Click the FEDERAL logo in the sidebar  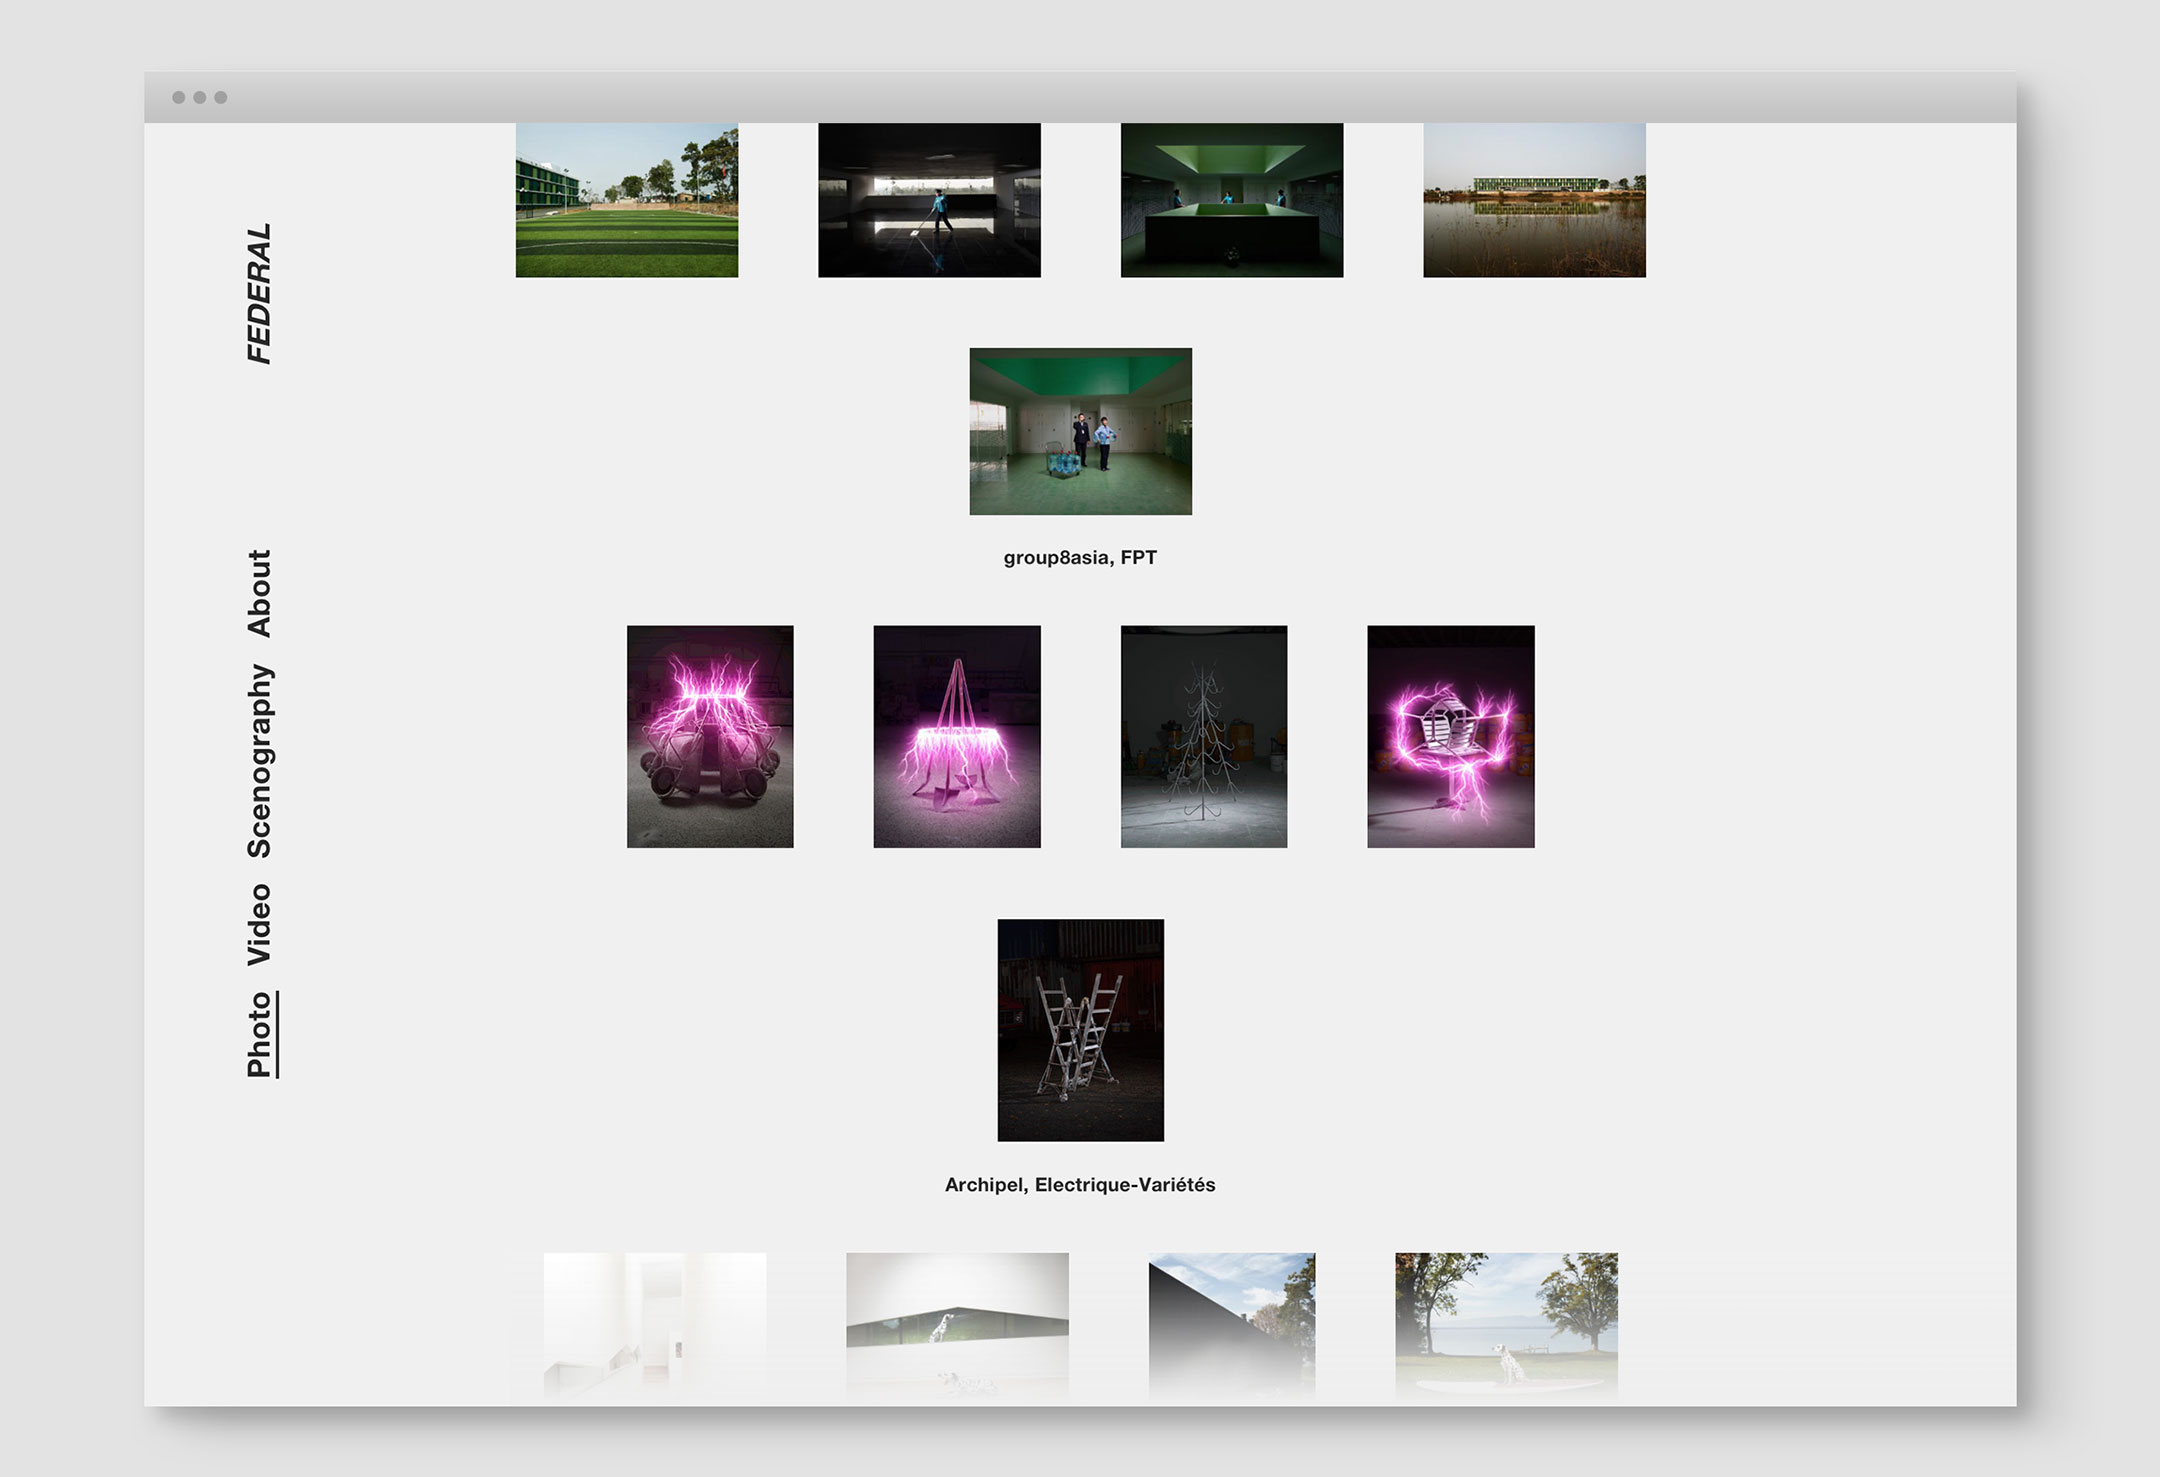[x=259, y=293]
